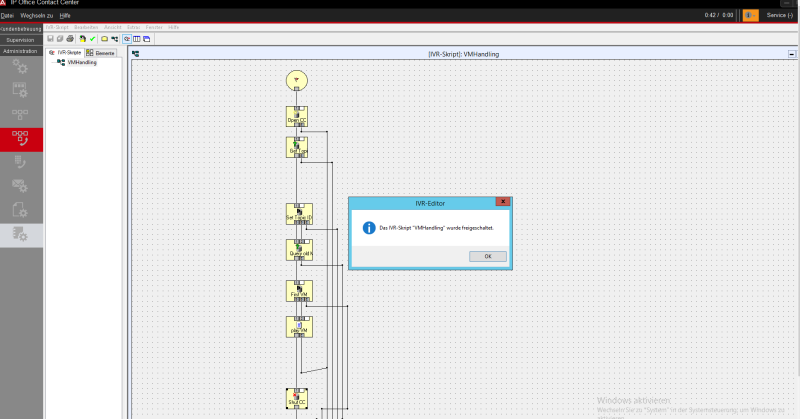Screen dimensions: 800x419
Task: Open the Ansicht menu
Action: (x=113, y=28)
